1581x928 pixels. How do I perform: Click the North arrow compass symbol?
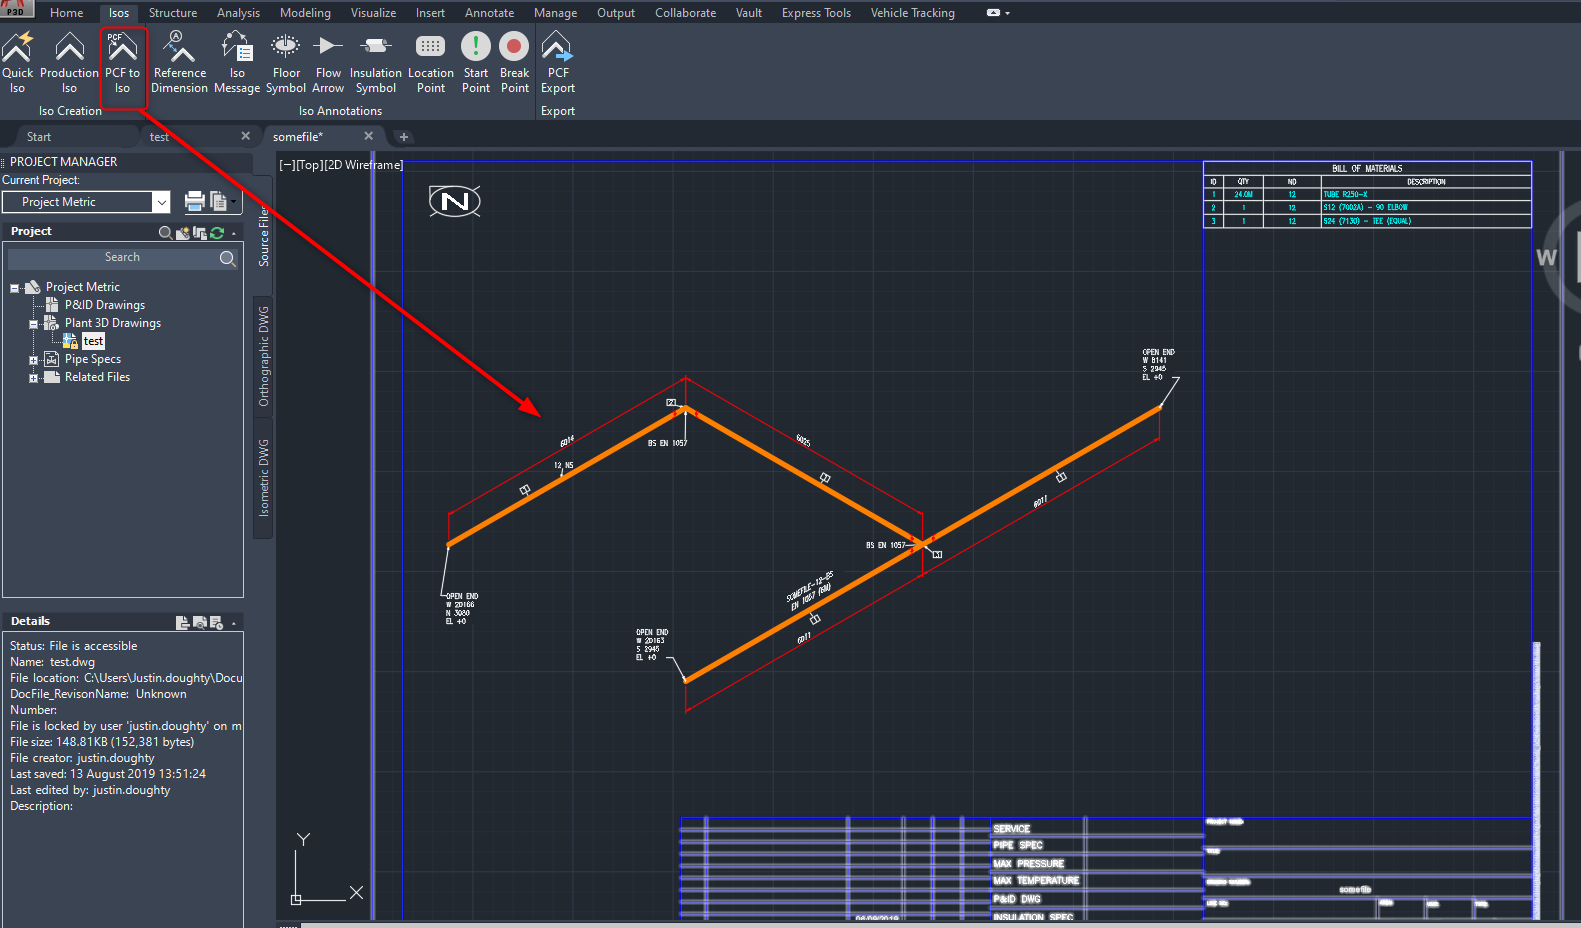point(455,201)
